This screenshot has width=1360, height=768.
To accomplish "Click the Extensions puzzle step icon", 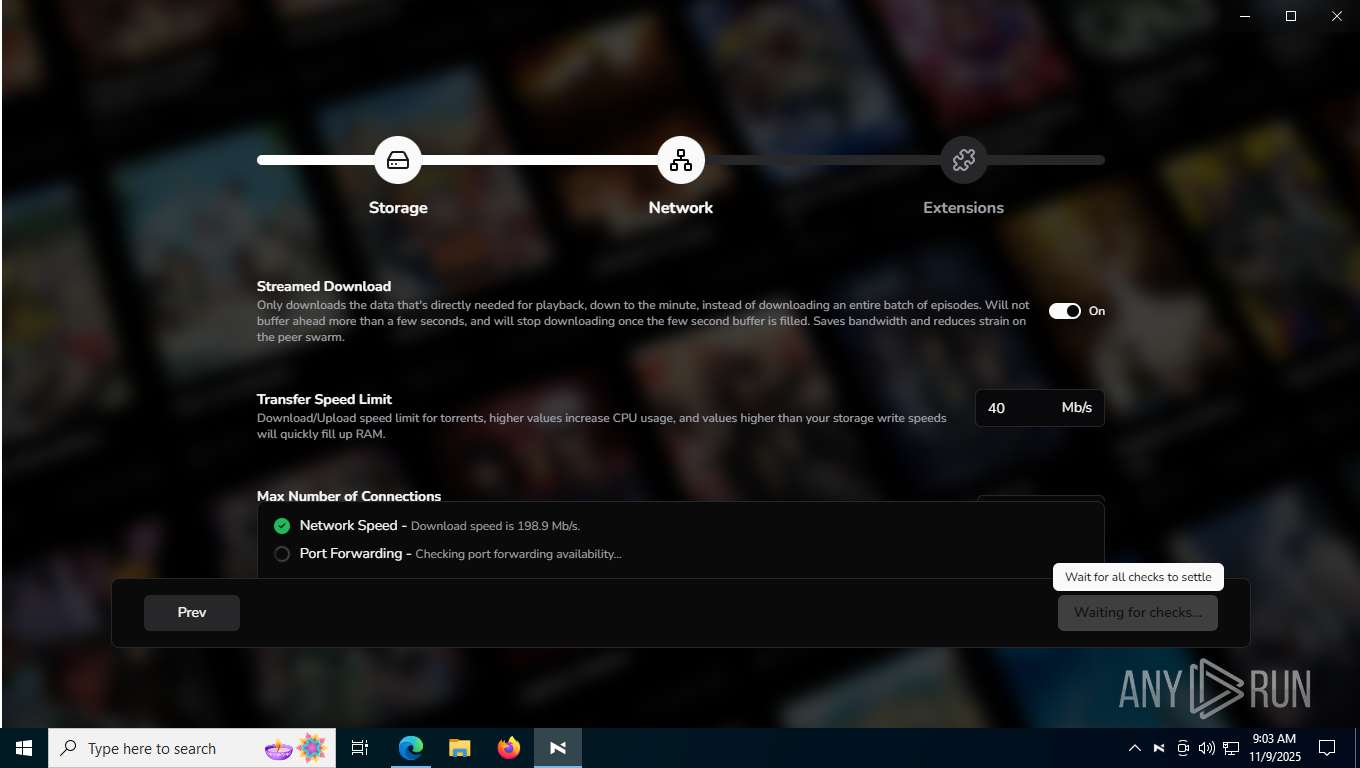I will coord(964,160).
